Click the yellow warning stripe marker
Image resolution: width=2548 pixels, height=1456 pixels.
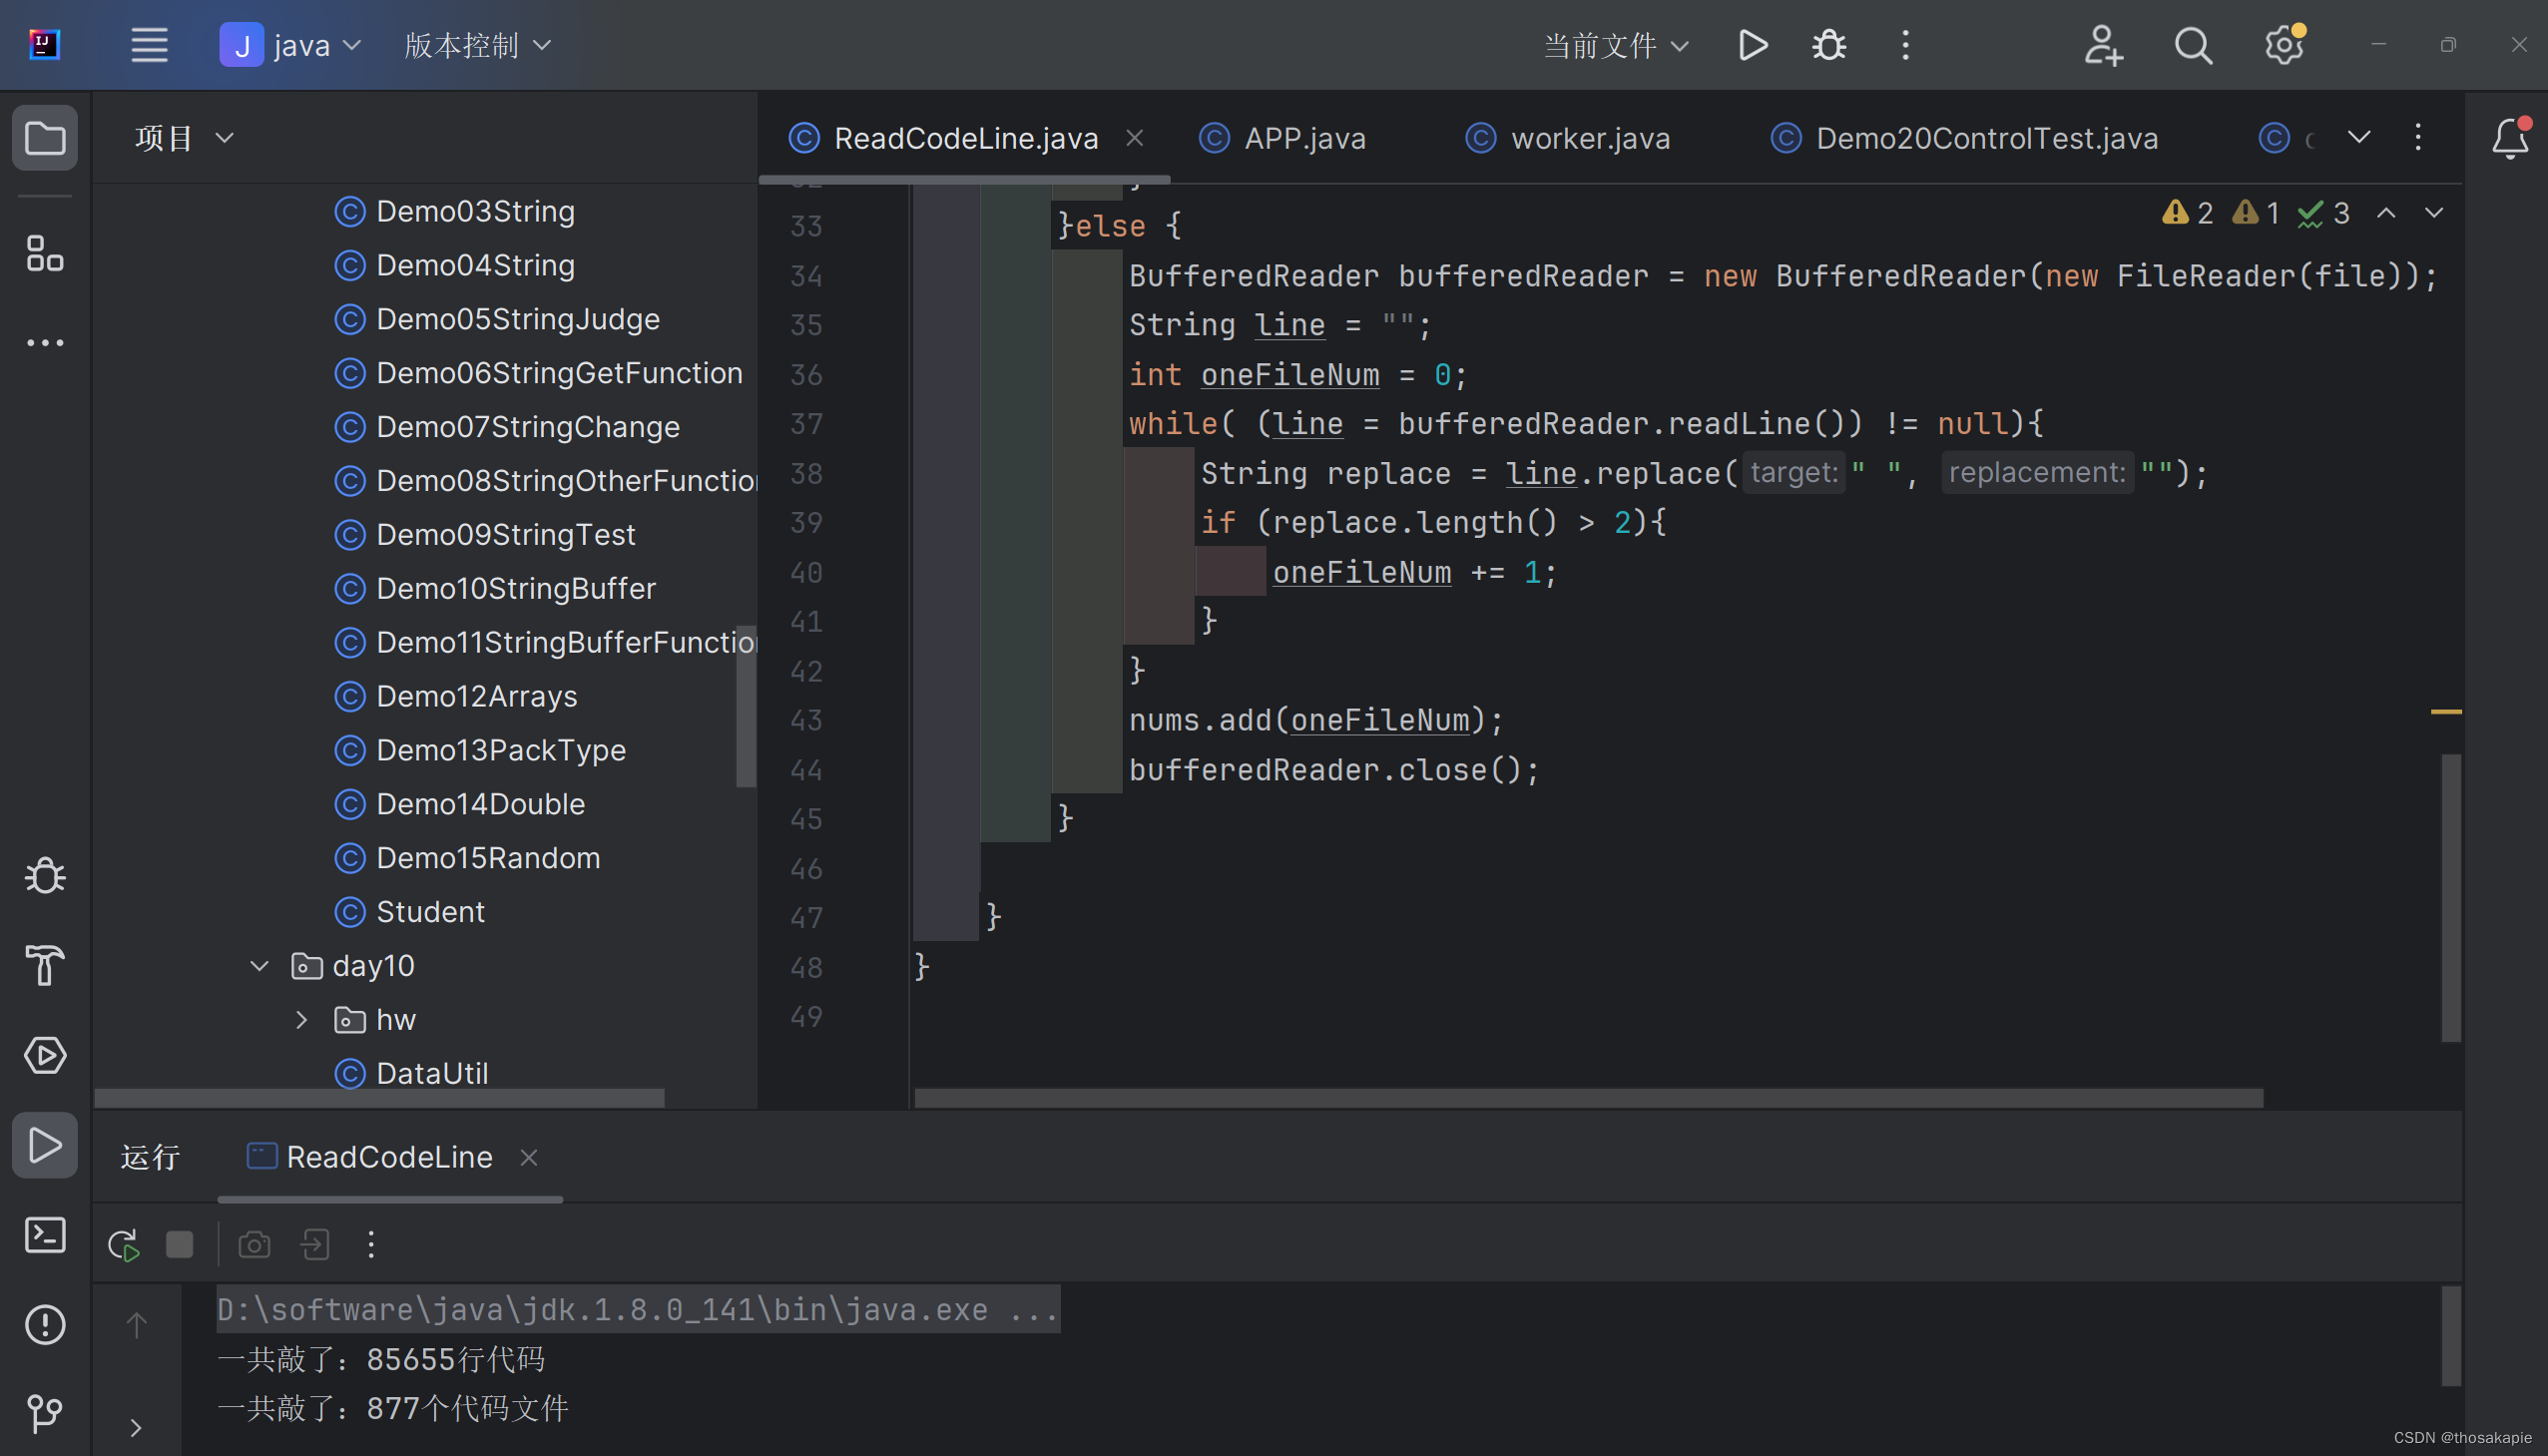tap(2446, 711)
